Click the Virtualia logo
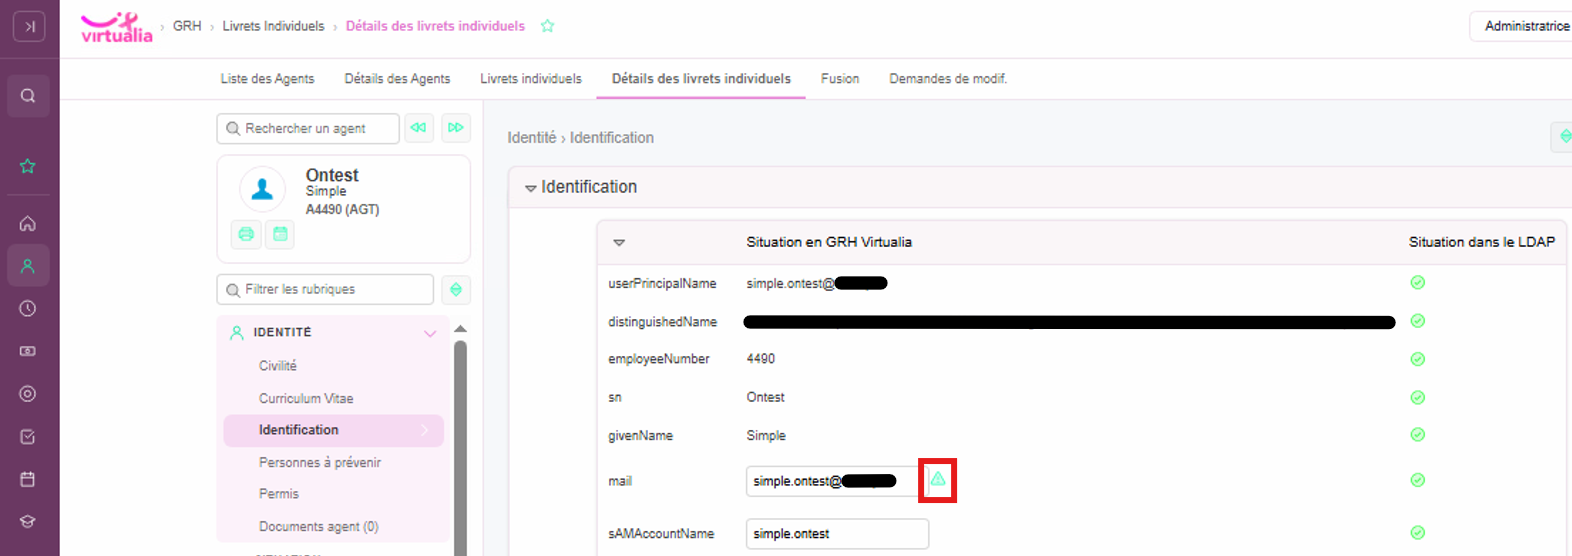This screenshot has height=556, width=1572. [x=116, y=27]
